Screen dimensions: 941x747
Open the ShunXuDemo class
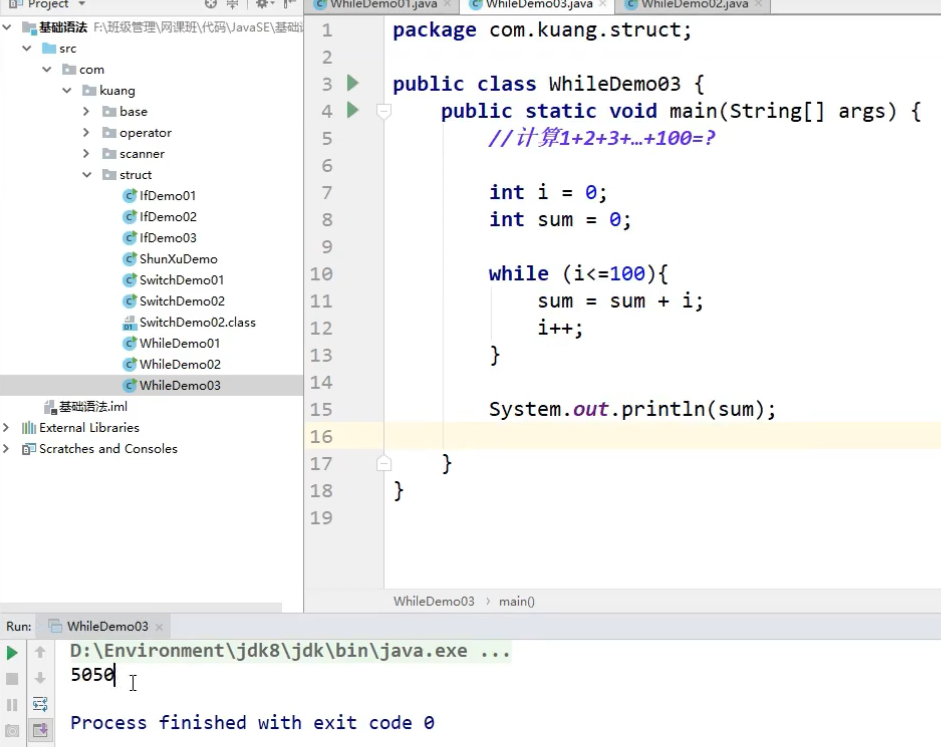[178, 259]
